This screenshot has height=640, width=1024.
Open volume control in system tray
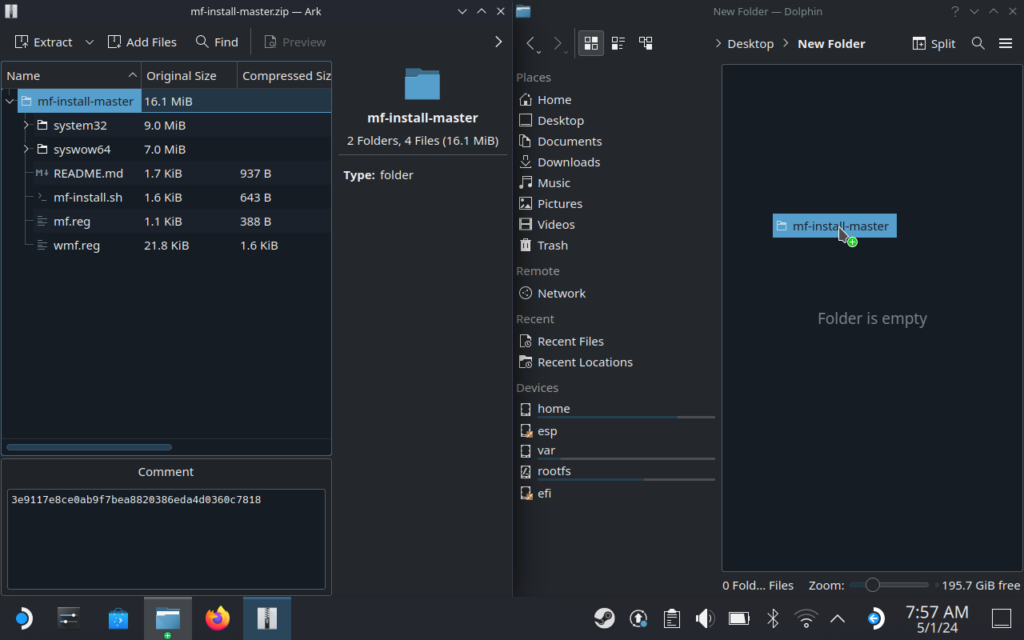tap(705, 618)
